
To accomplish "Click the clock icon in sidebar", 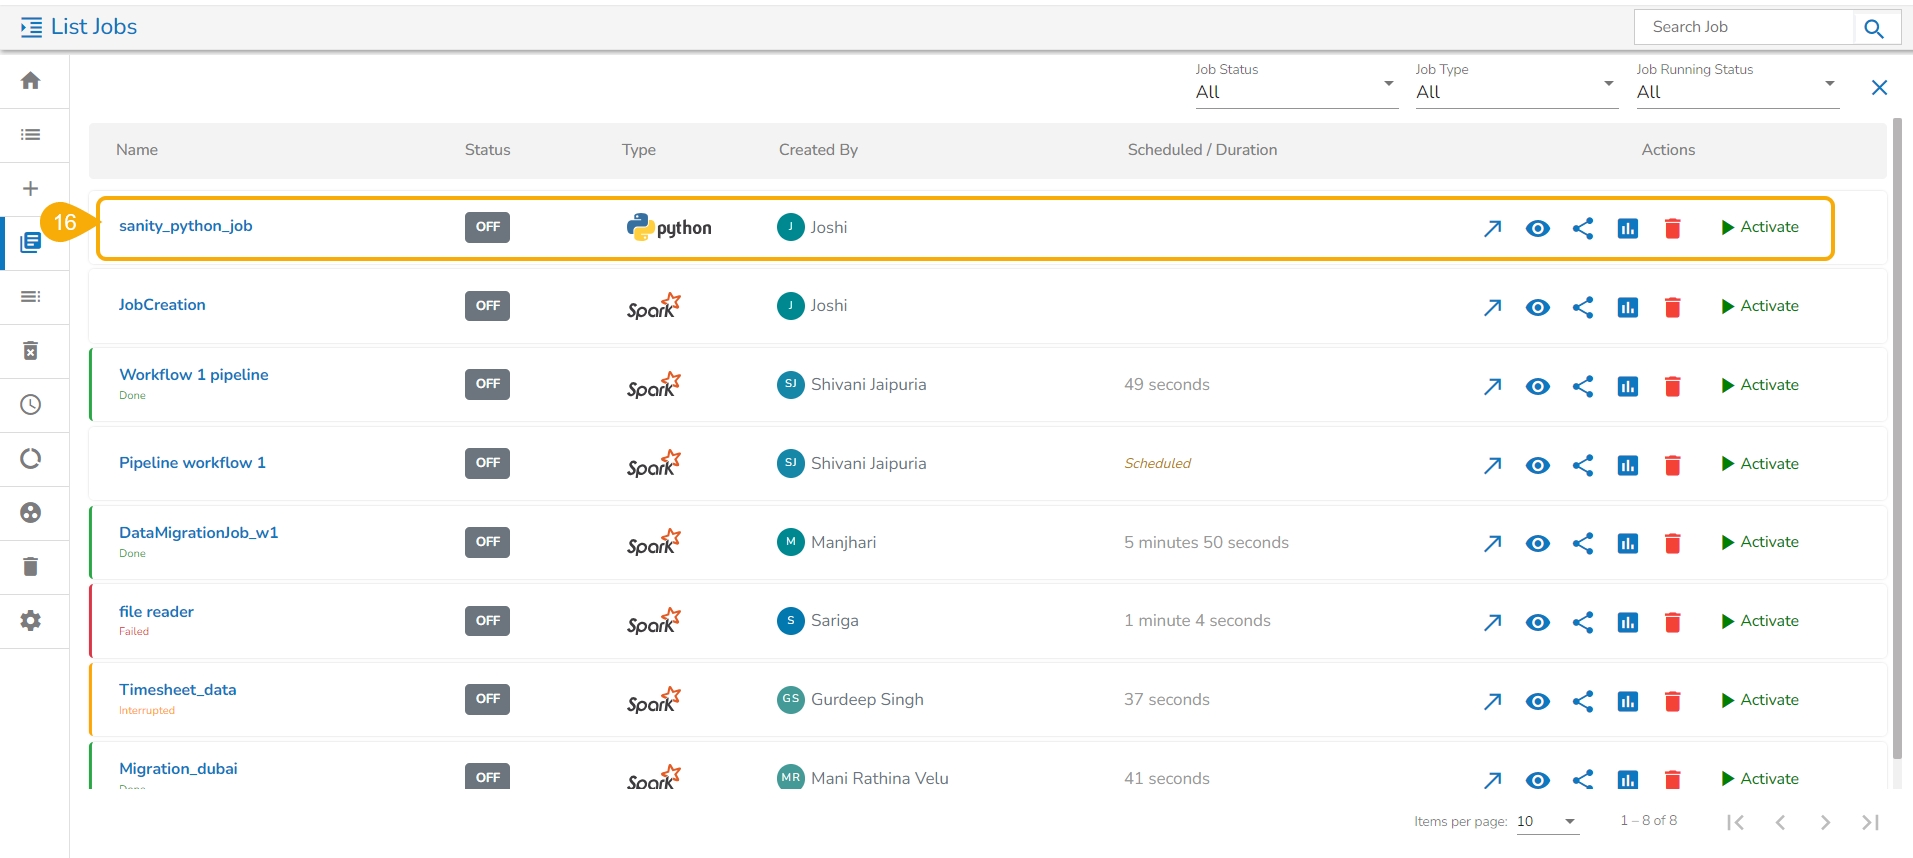I will coord(31,405).
